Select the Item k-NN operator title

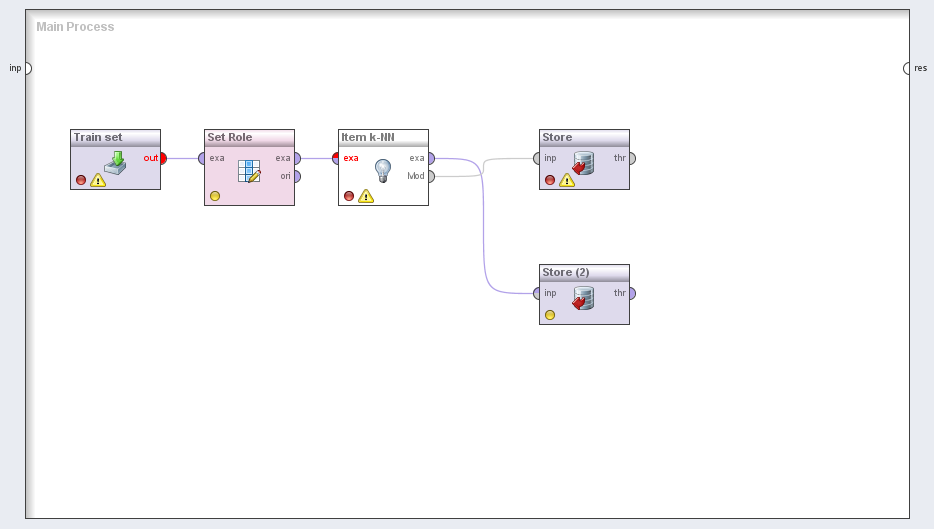(368, 137)
